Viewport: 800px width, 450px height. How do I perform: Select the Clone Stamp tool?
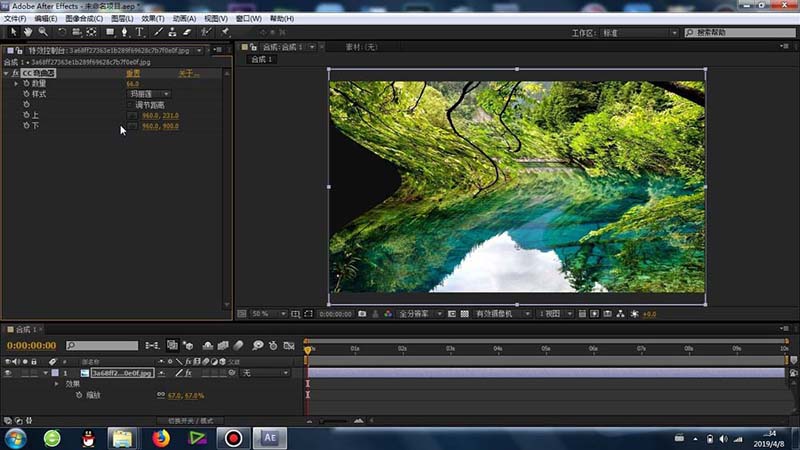[x=174, y=32]
